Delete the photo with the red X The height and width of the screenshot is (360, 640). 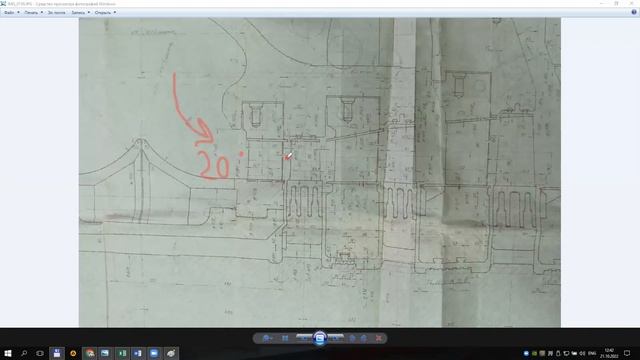coord(379,338)
